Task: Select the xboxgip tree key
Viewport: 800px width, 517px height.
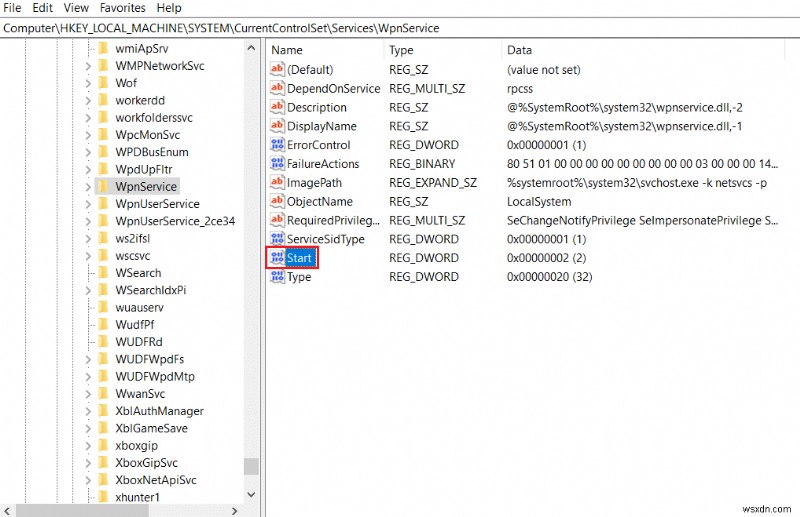Action: click(x=136, y=445)
